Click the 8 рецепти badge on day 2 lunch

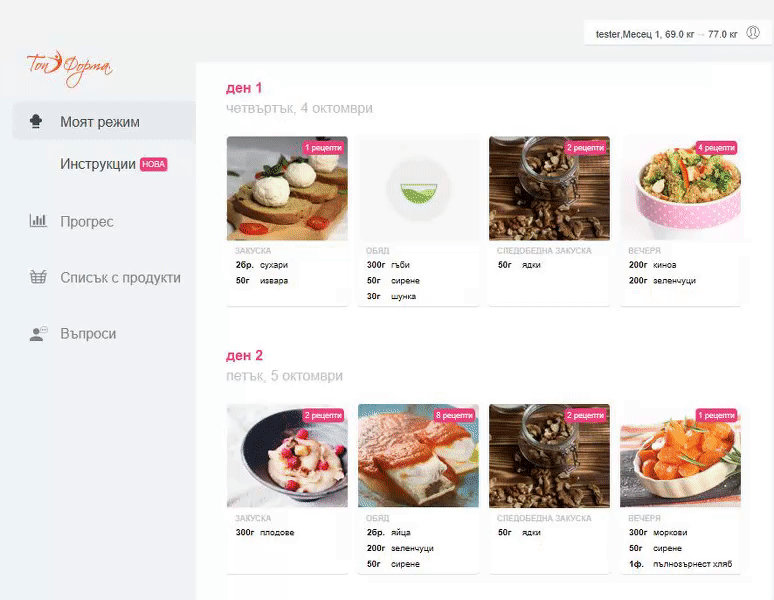[454, 415]
